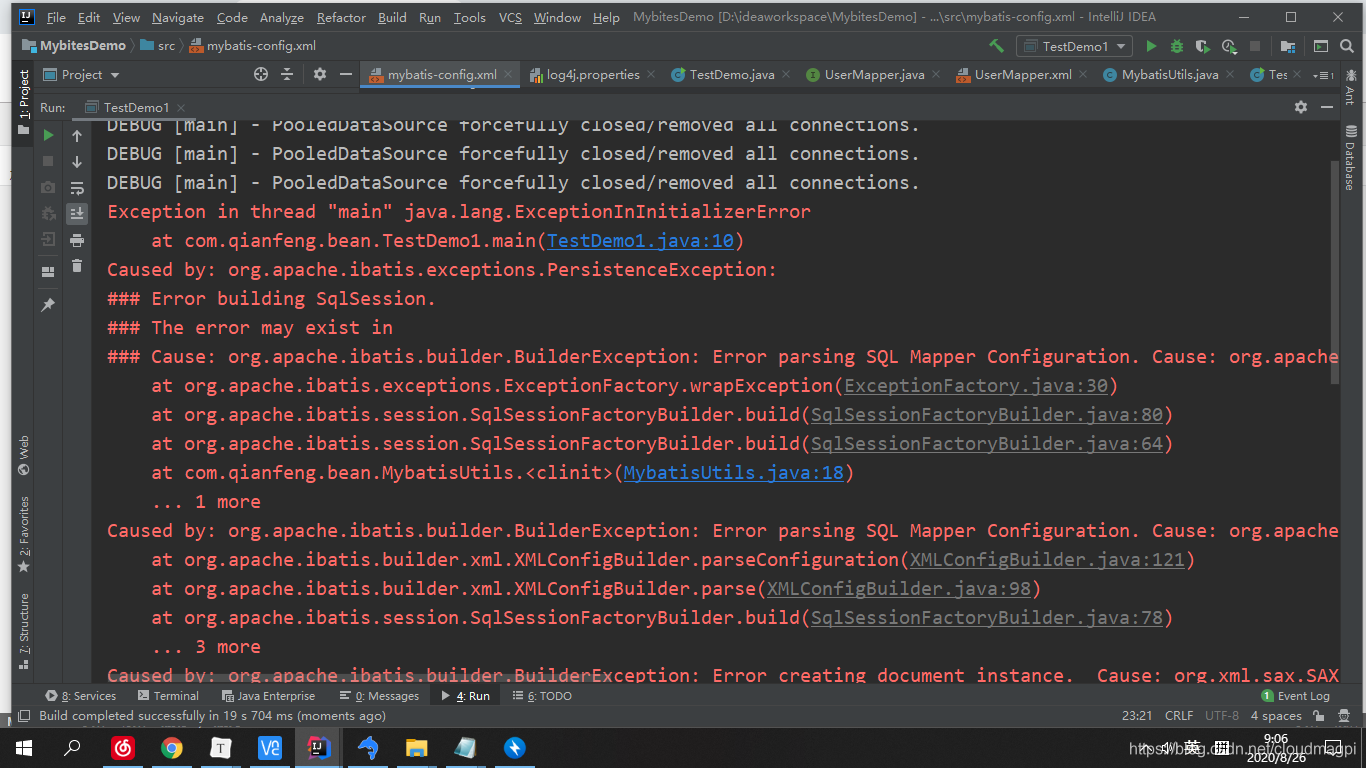The width and height of the screenshot is (1366, 768).
Task: Hide the Project panel with minus
Action: 346,74
